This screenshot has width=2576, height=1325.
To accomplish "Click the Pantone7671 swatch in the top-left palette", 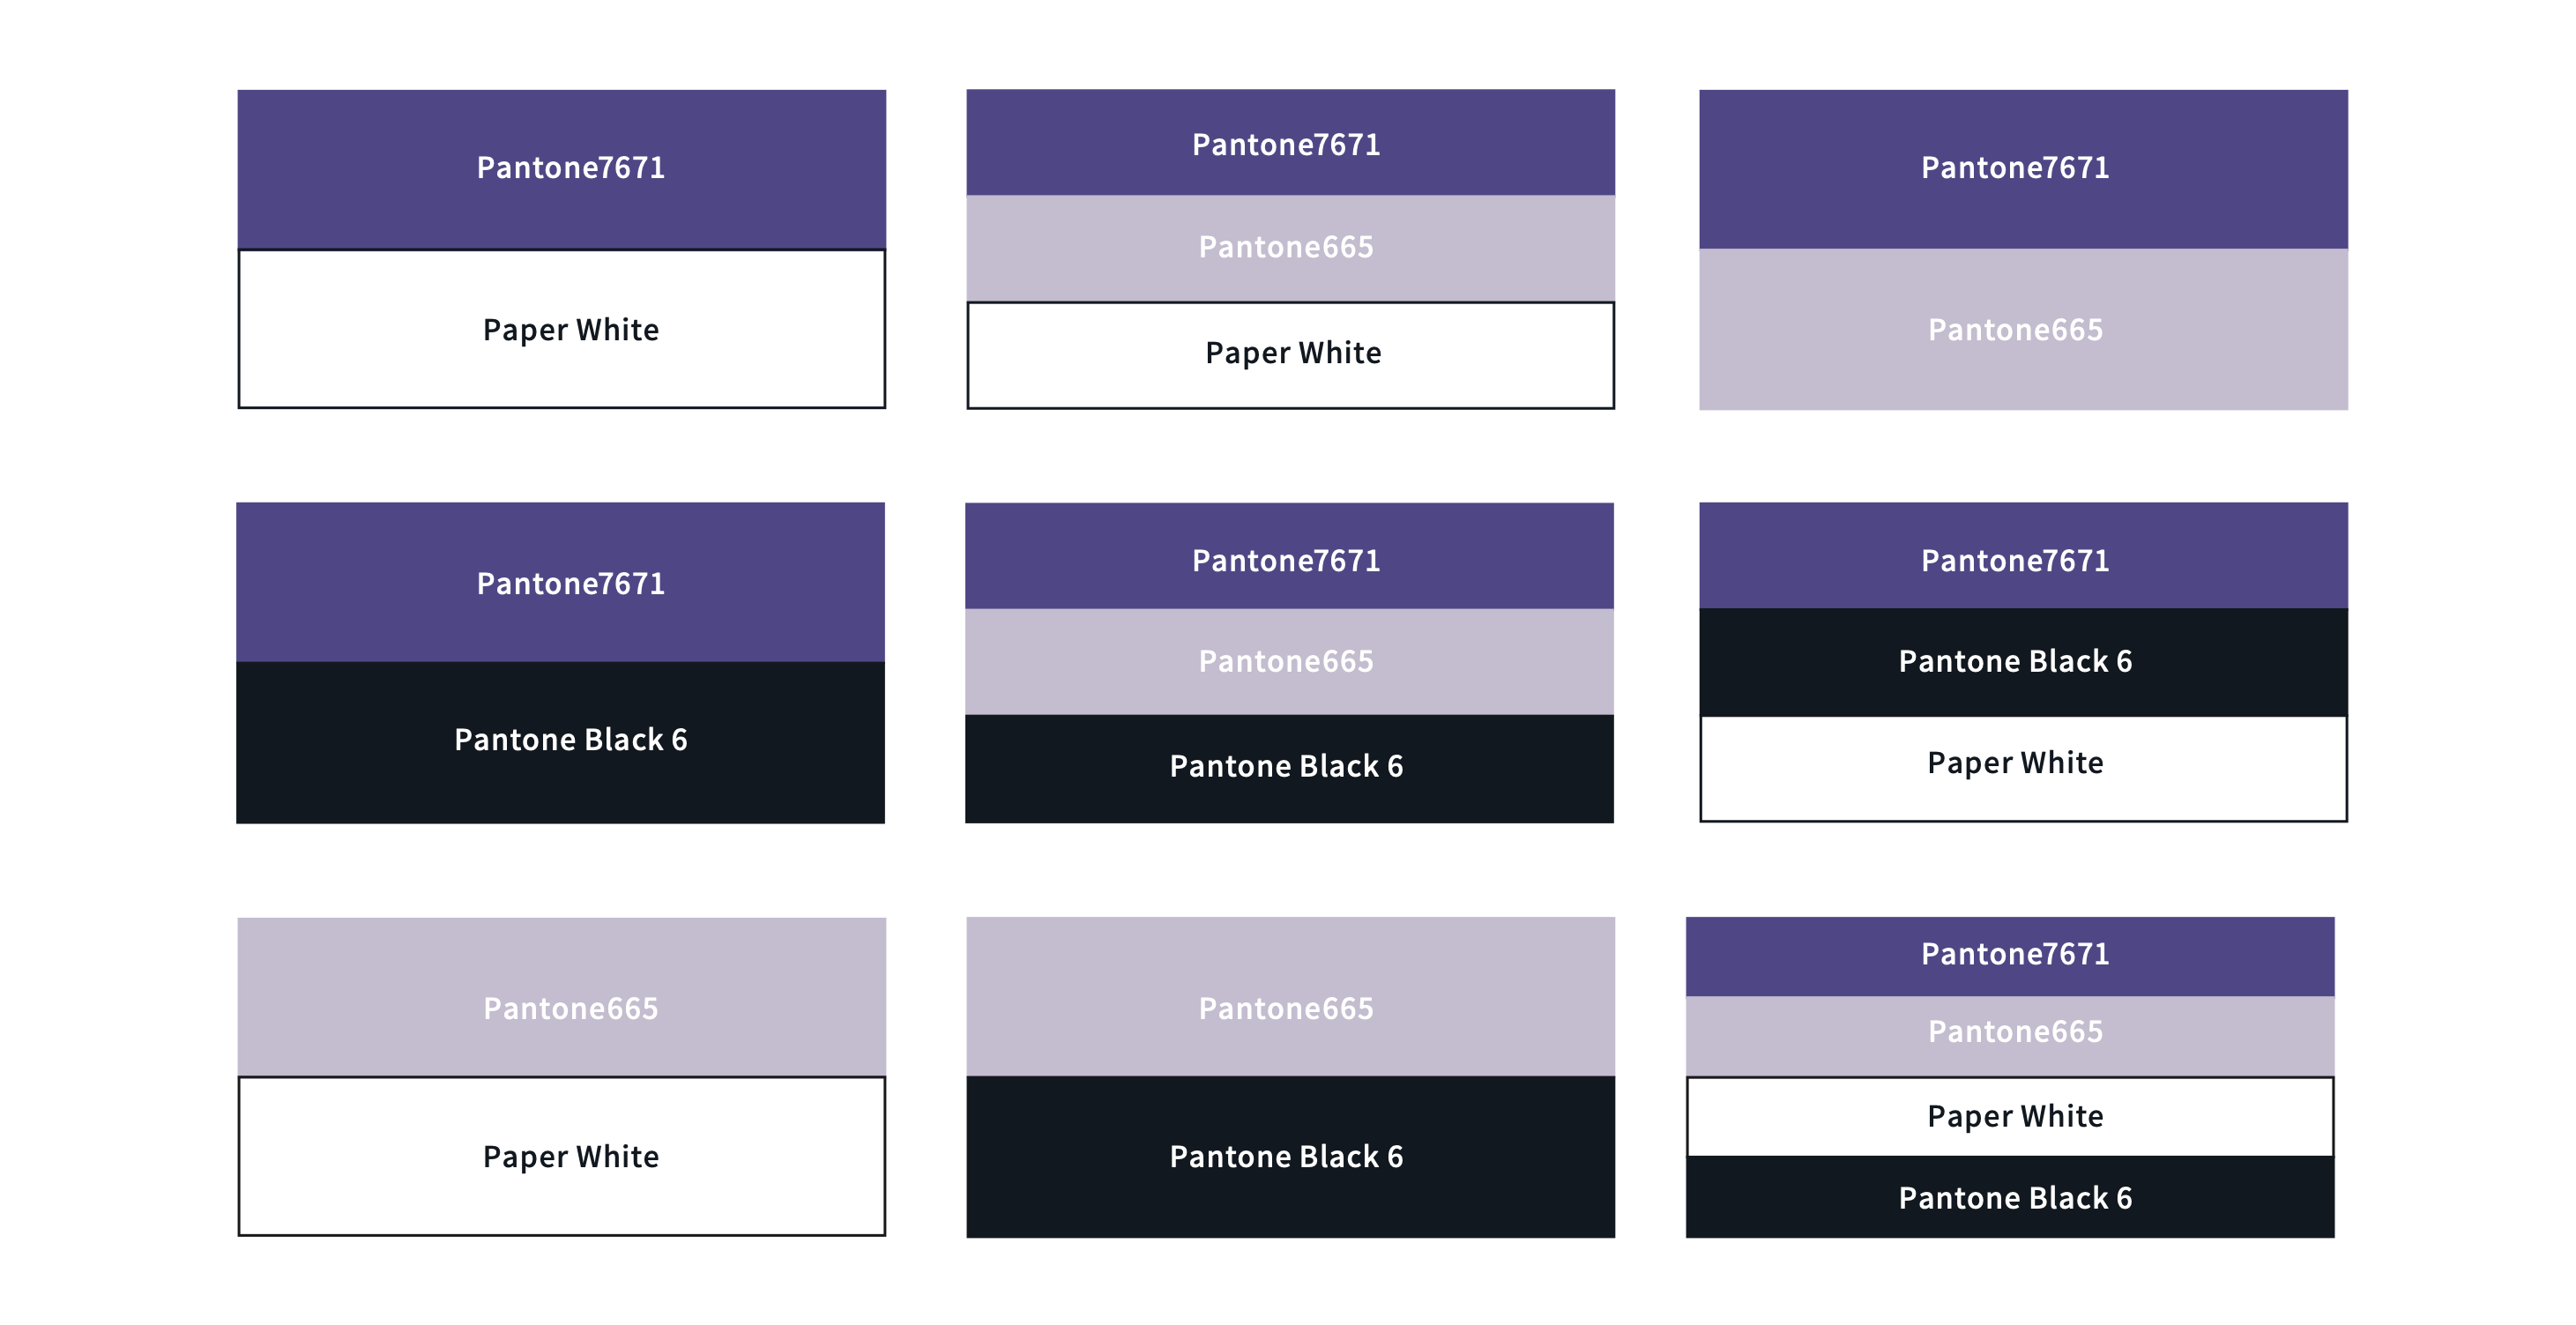I will click(x=561, y=168).
